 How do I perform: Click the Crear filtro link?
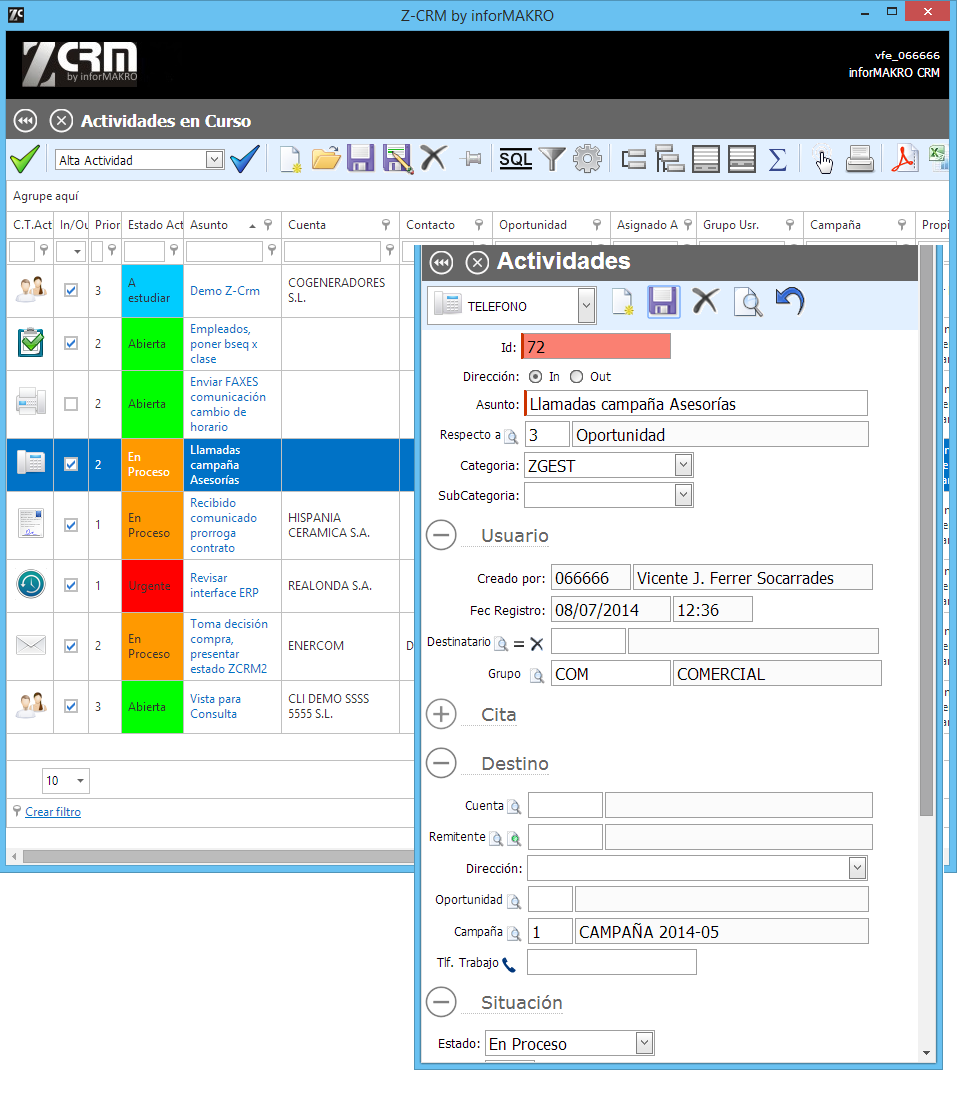point(53,812)
